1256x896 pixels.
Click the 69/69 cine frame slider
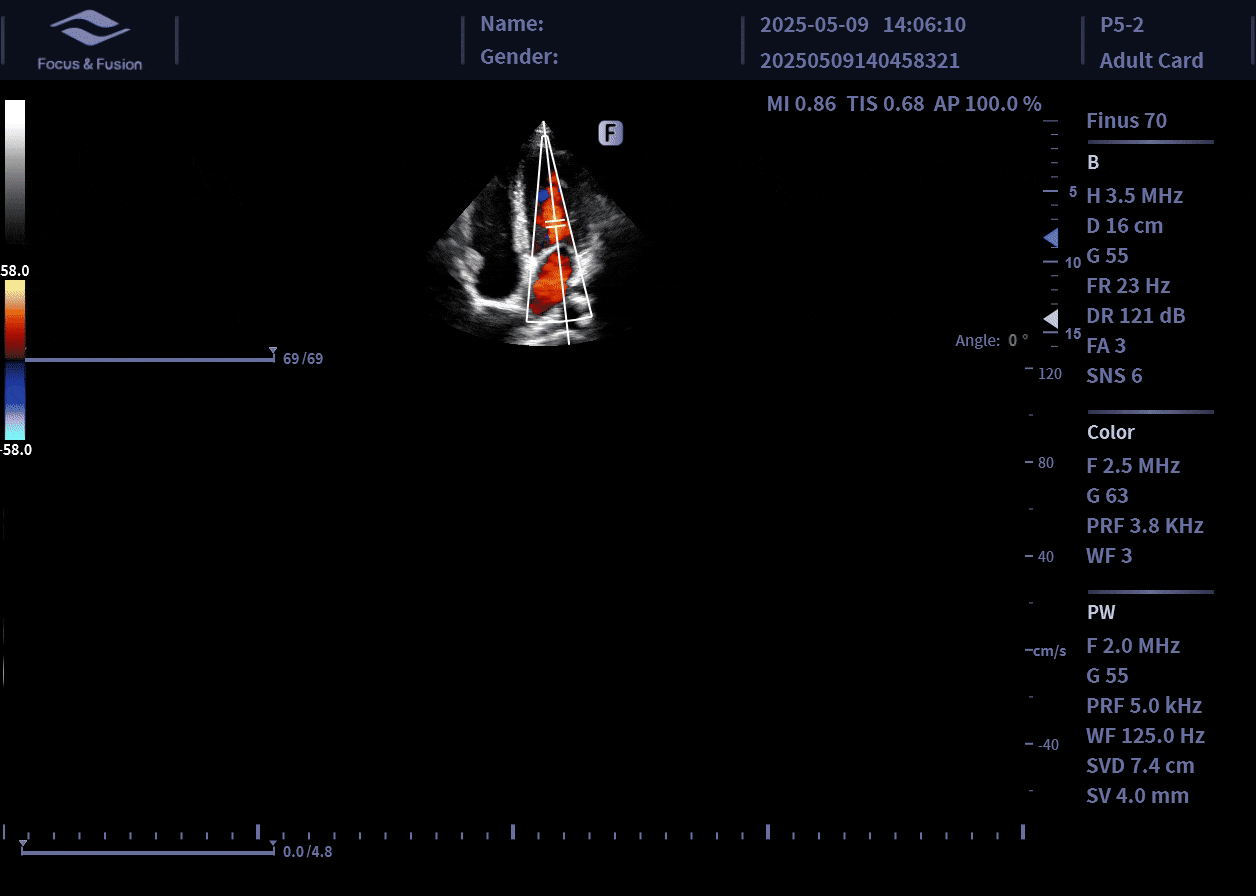pos(148,357)
